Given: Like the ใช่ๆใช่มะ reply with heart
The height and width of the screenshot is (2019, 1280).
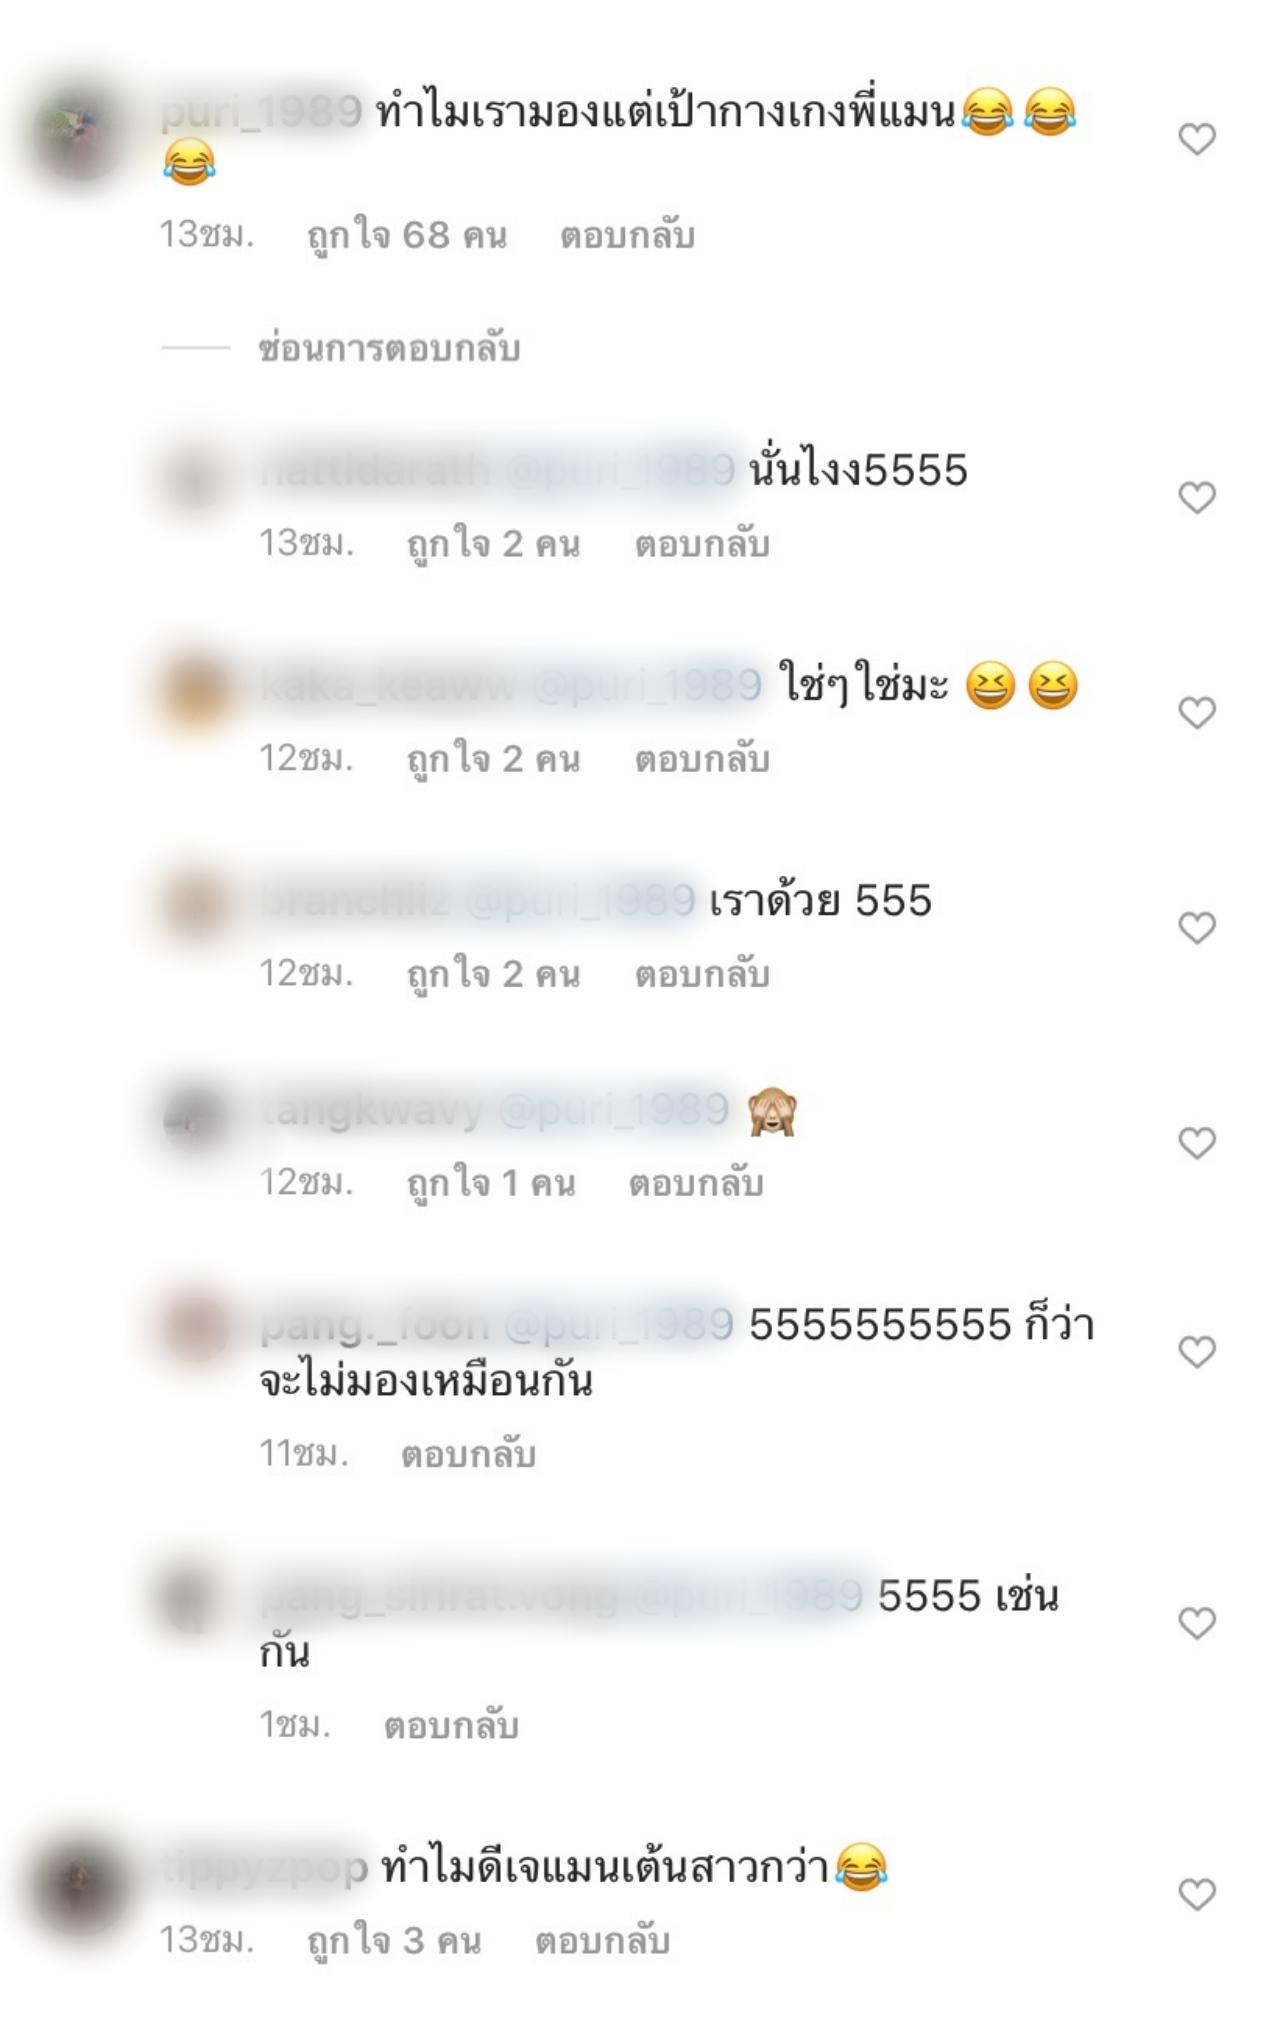Looking at the screenshot, I should tap(1196, 712).
